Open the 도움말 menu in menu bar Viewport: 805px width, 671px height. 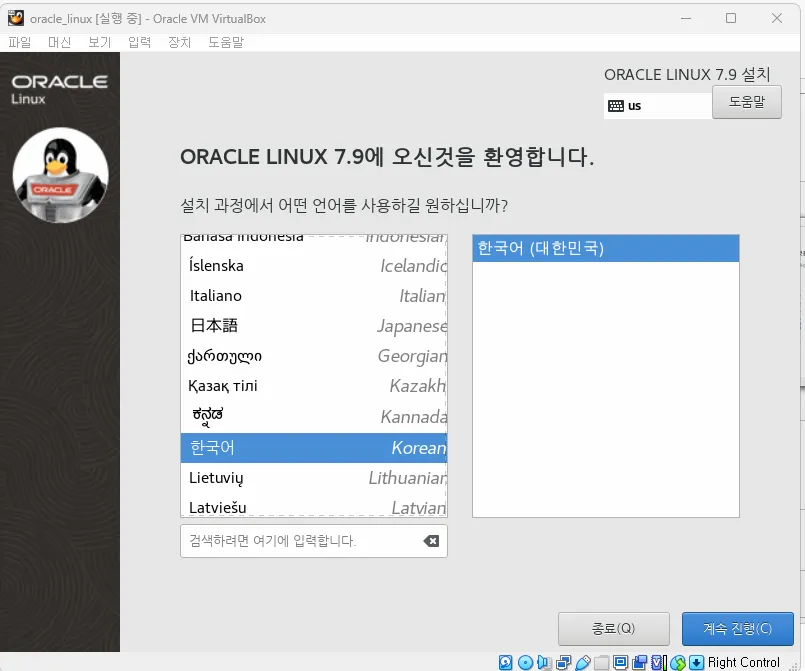coord(225,42)
